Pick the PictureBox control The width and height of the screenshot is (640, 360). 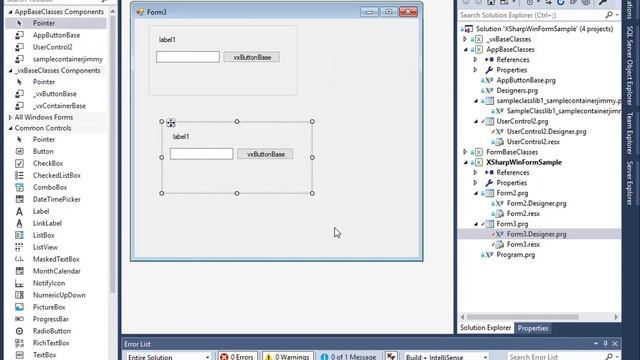(49, 307)
